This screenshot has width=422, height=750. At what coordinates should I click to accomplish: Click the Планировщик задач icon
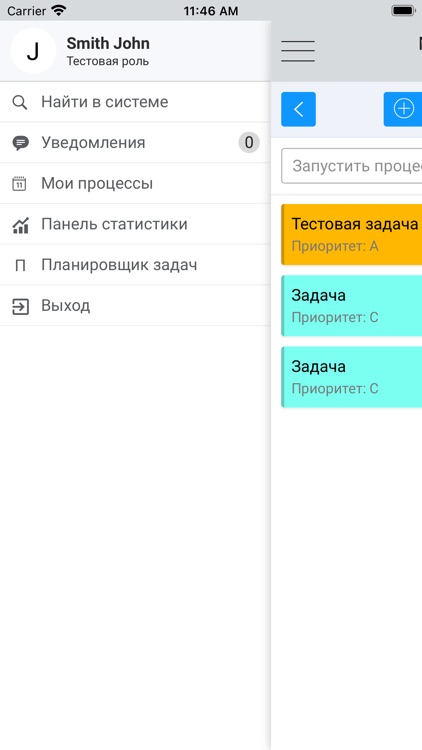(20, 266)
